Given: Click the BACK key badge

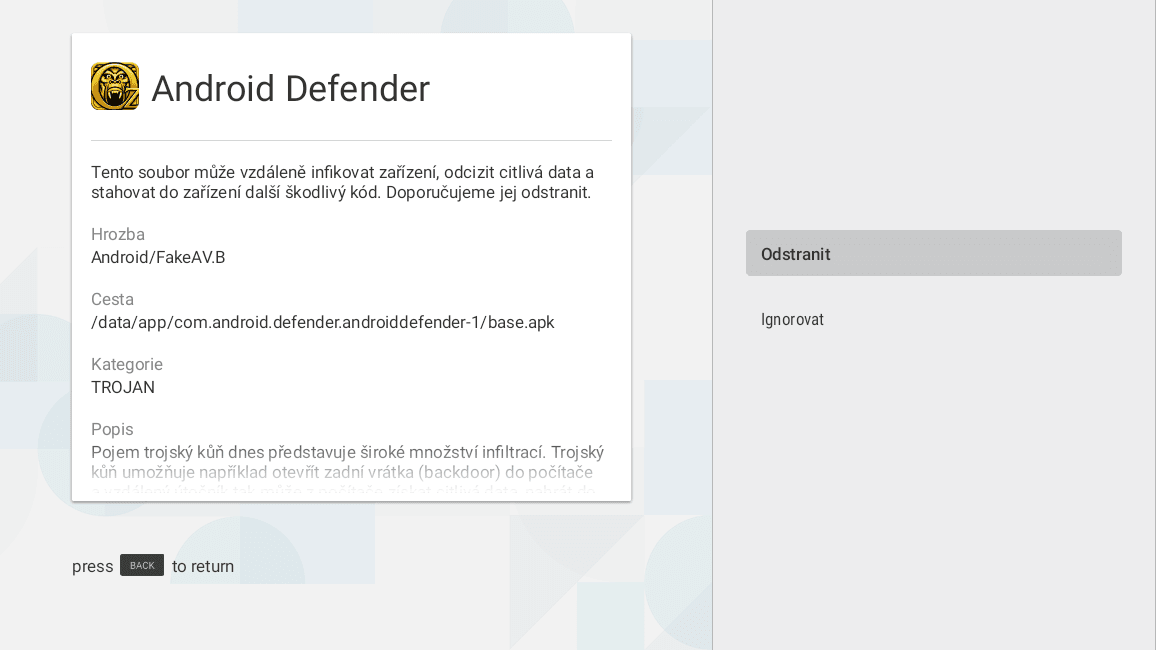Looking at the screenshot, I should [x=141, y=565].
